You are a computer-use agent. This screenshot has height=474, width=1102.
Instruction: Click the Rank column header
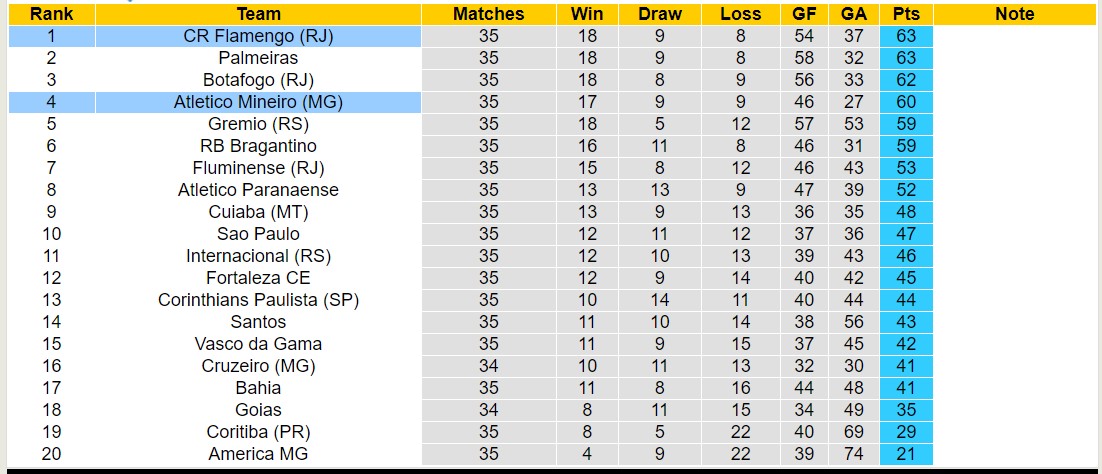coord(51,14)
